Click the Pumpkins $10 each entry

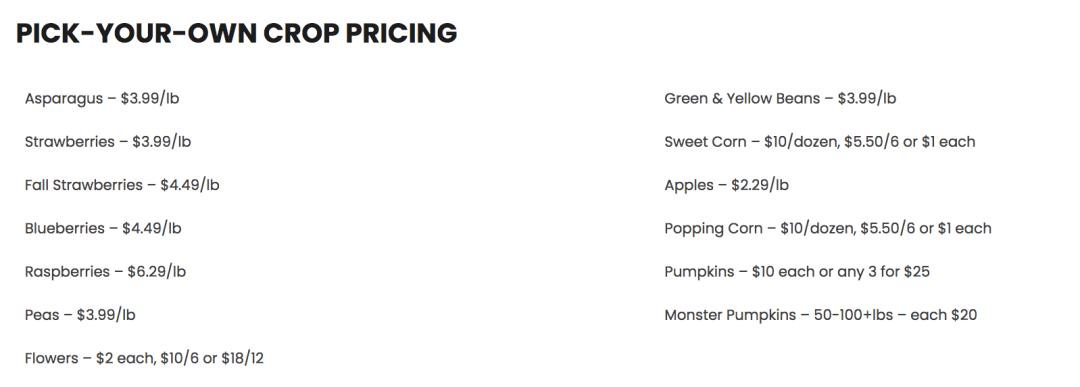point(797,272)
